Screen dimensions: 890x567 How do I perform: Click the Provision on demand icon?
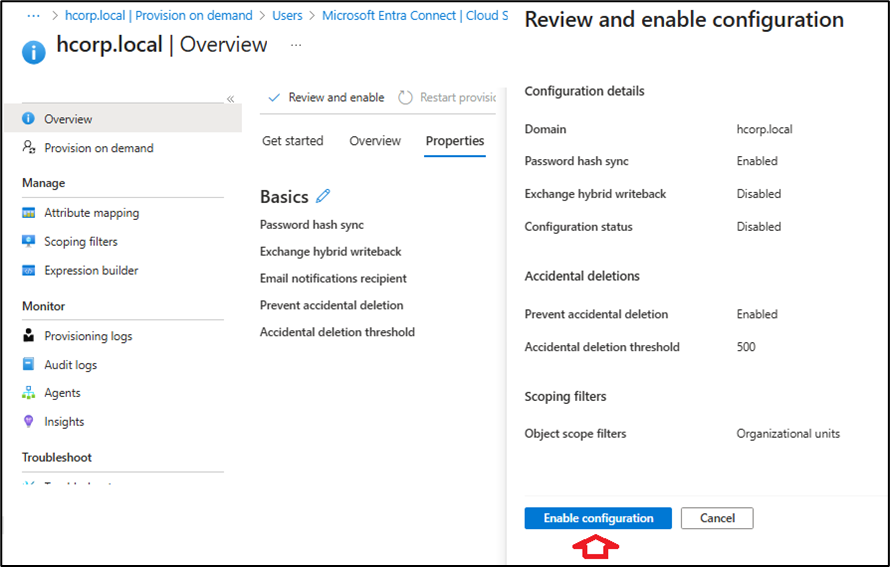(28, 148)
